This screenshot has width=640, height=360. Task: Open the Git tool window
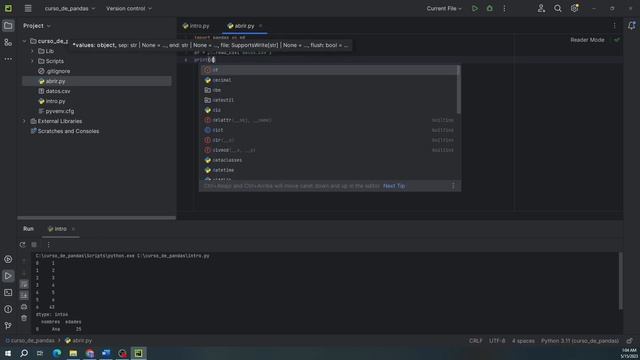coord(8,325)
